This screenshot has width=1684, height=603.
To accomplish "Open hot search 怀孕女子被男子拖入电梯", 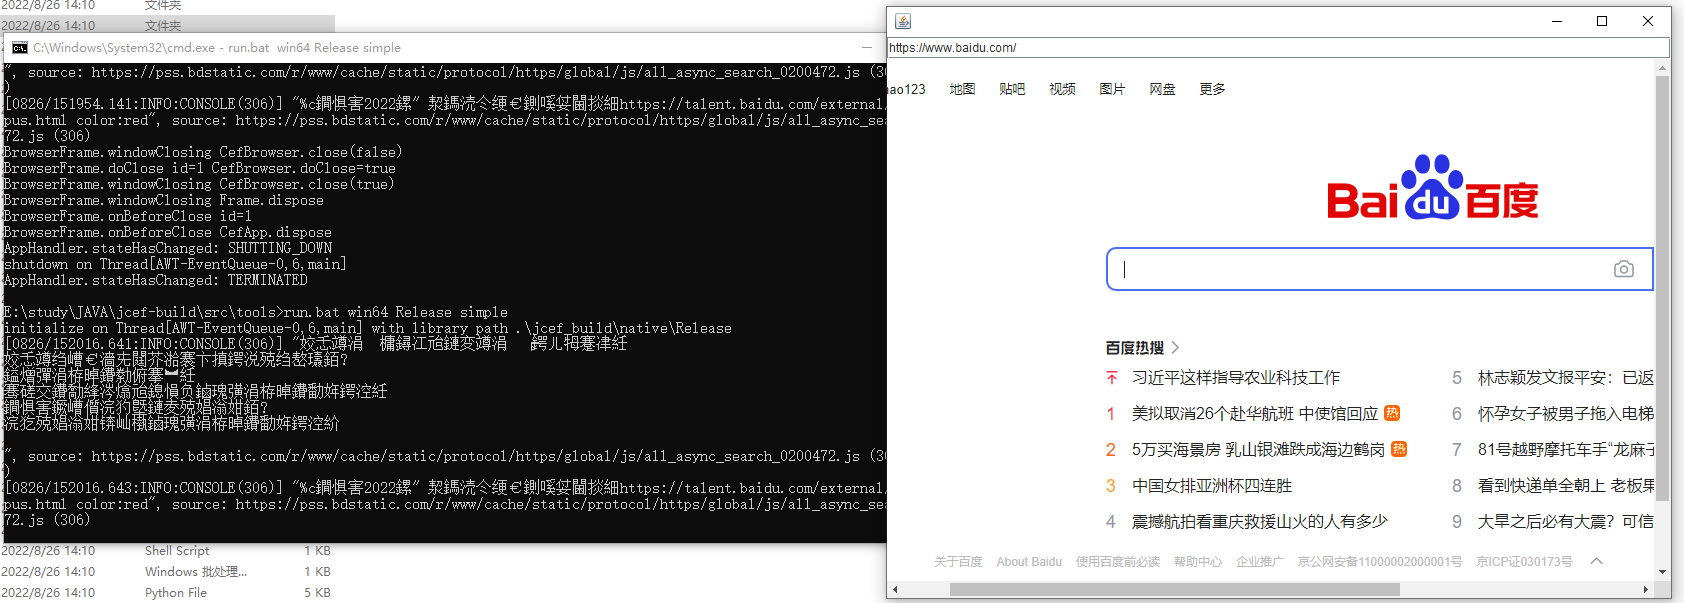I will [x=1566, y=413].
